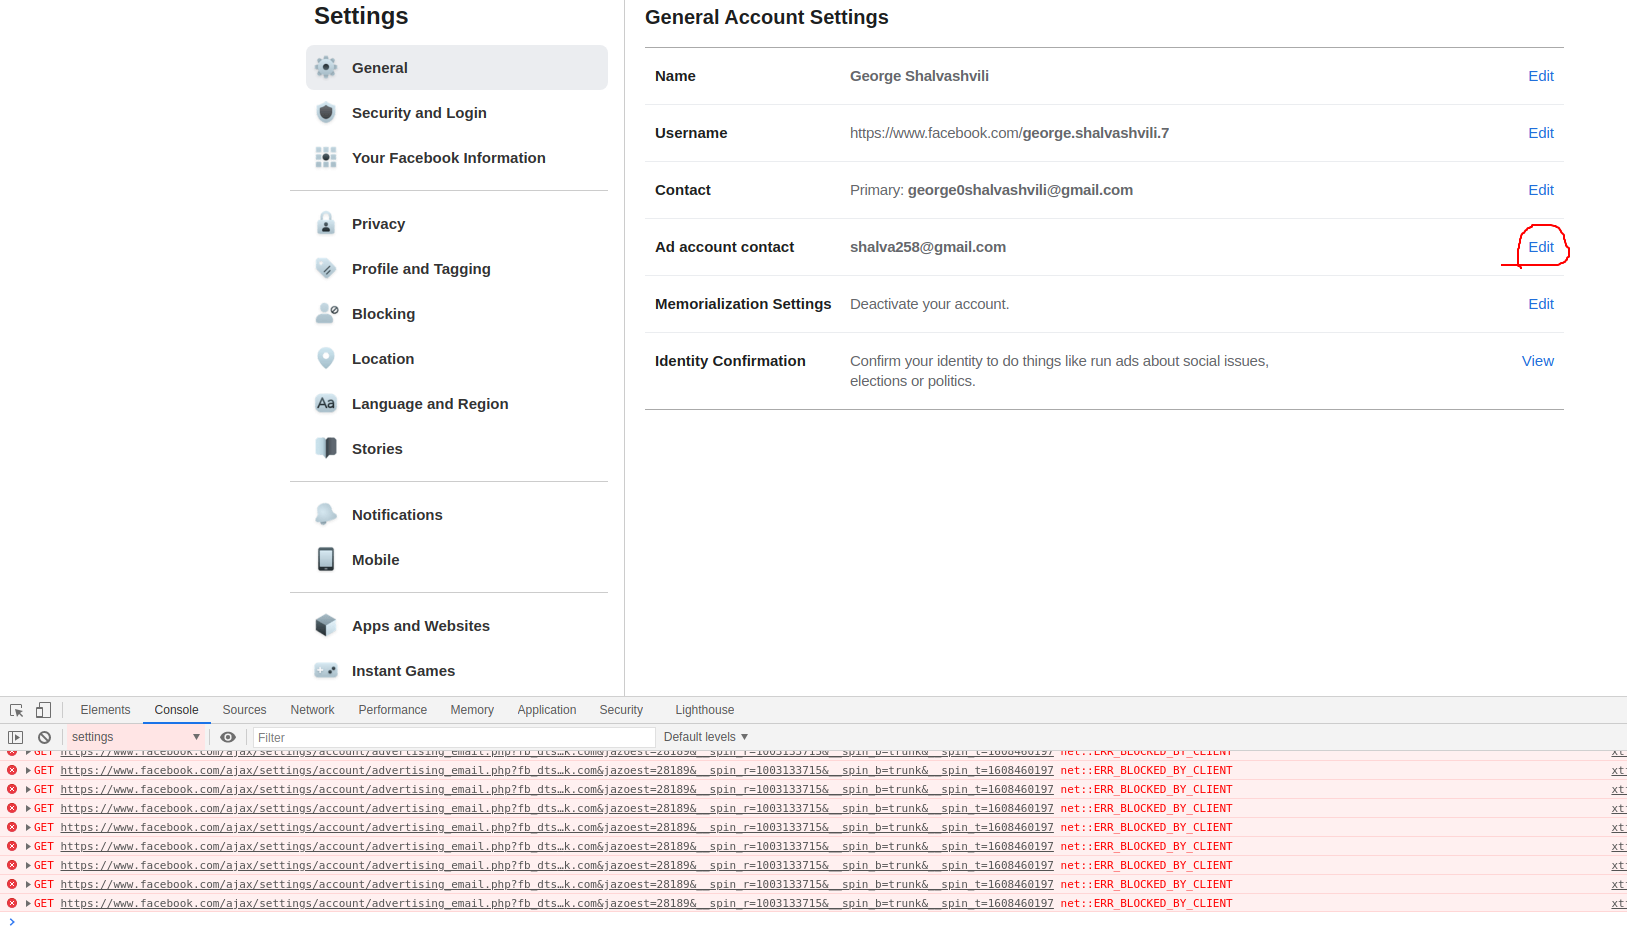Click the Privacy padlock icon
The image size is (1627, 942).
[326, 223]
